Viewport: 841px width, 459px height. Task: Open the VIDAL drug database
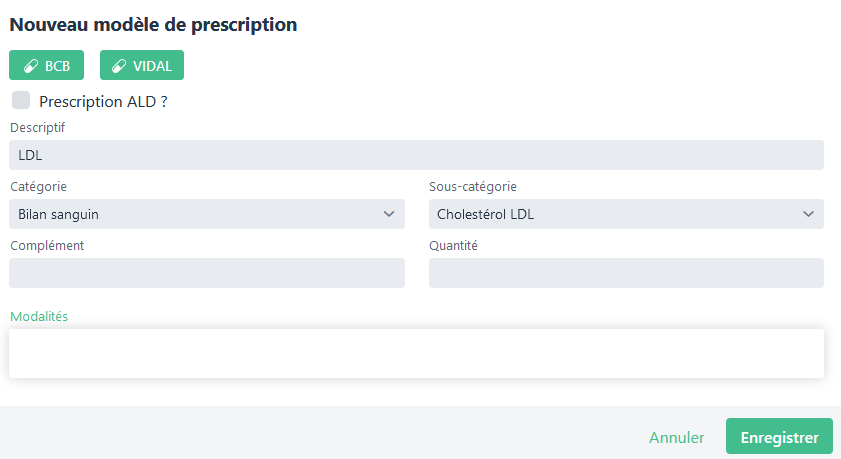[x=142, y=65]
